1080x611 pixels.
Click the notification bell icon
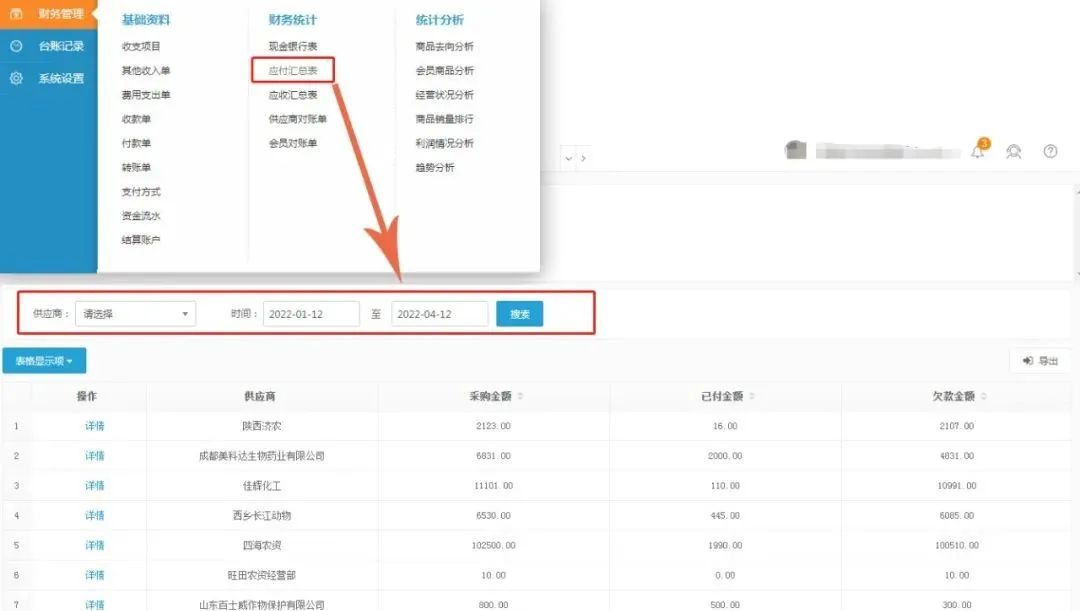(978, 152)
